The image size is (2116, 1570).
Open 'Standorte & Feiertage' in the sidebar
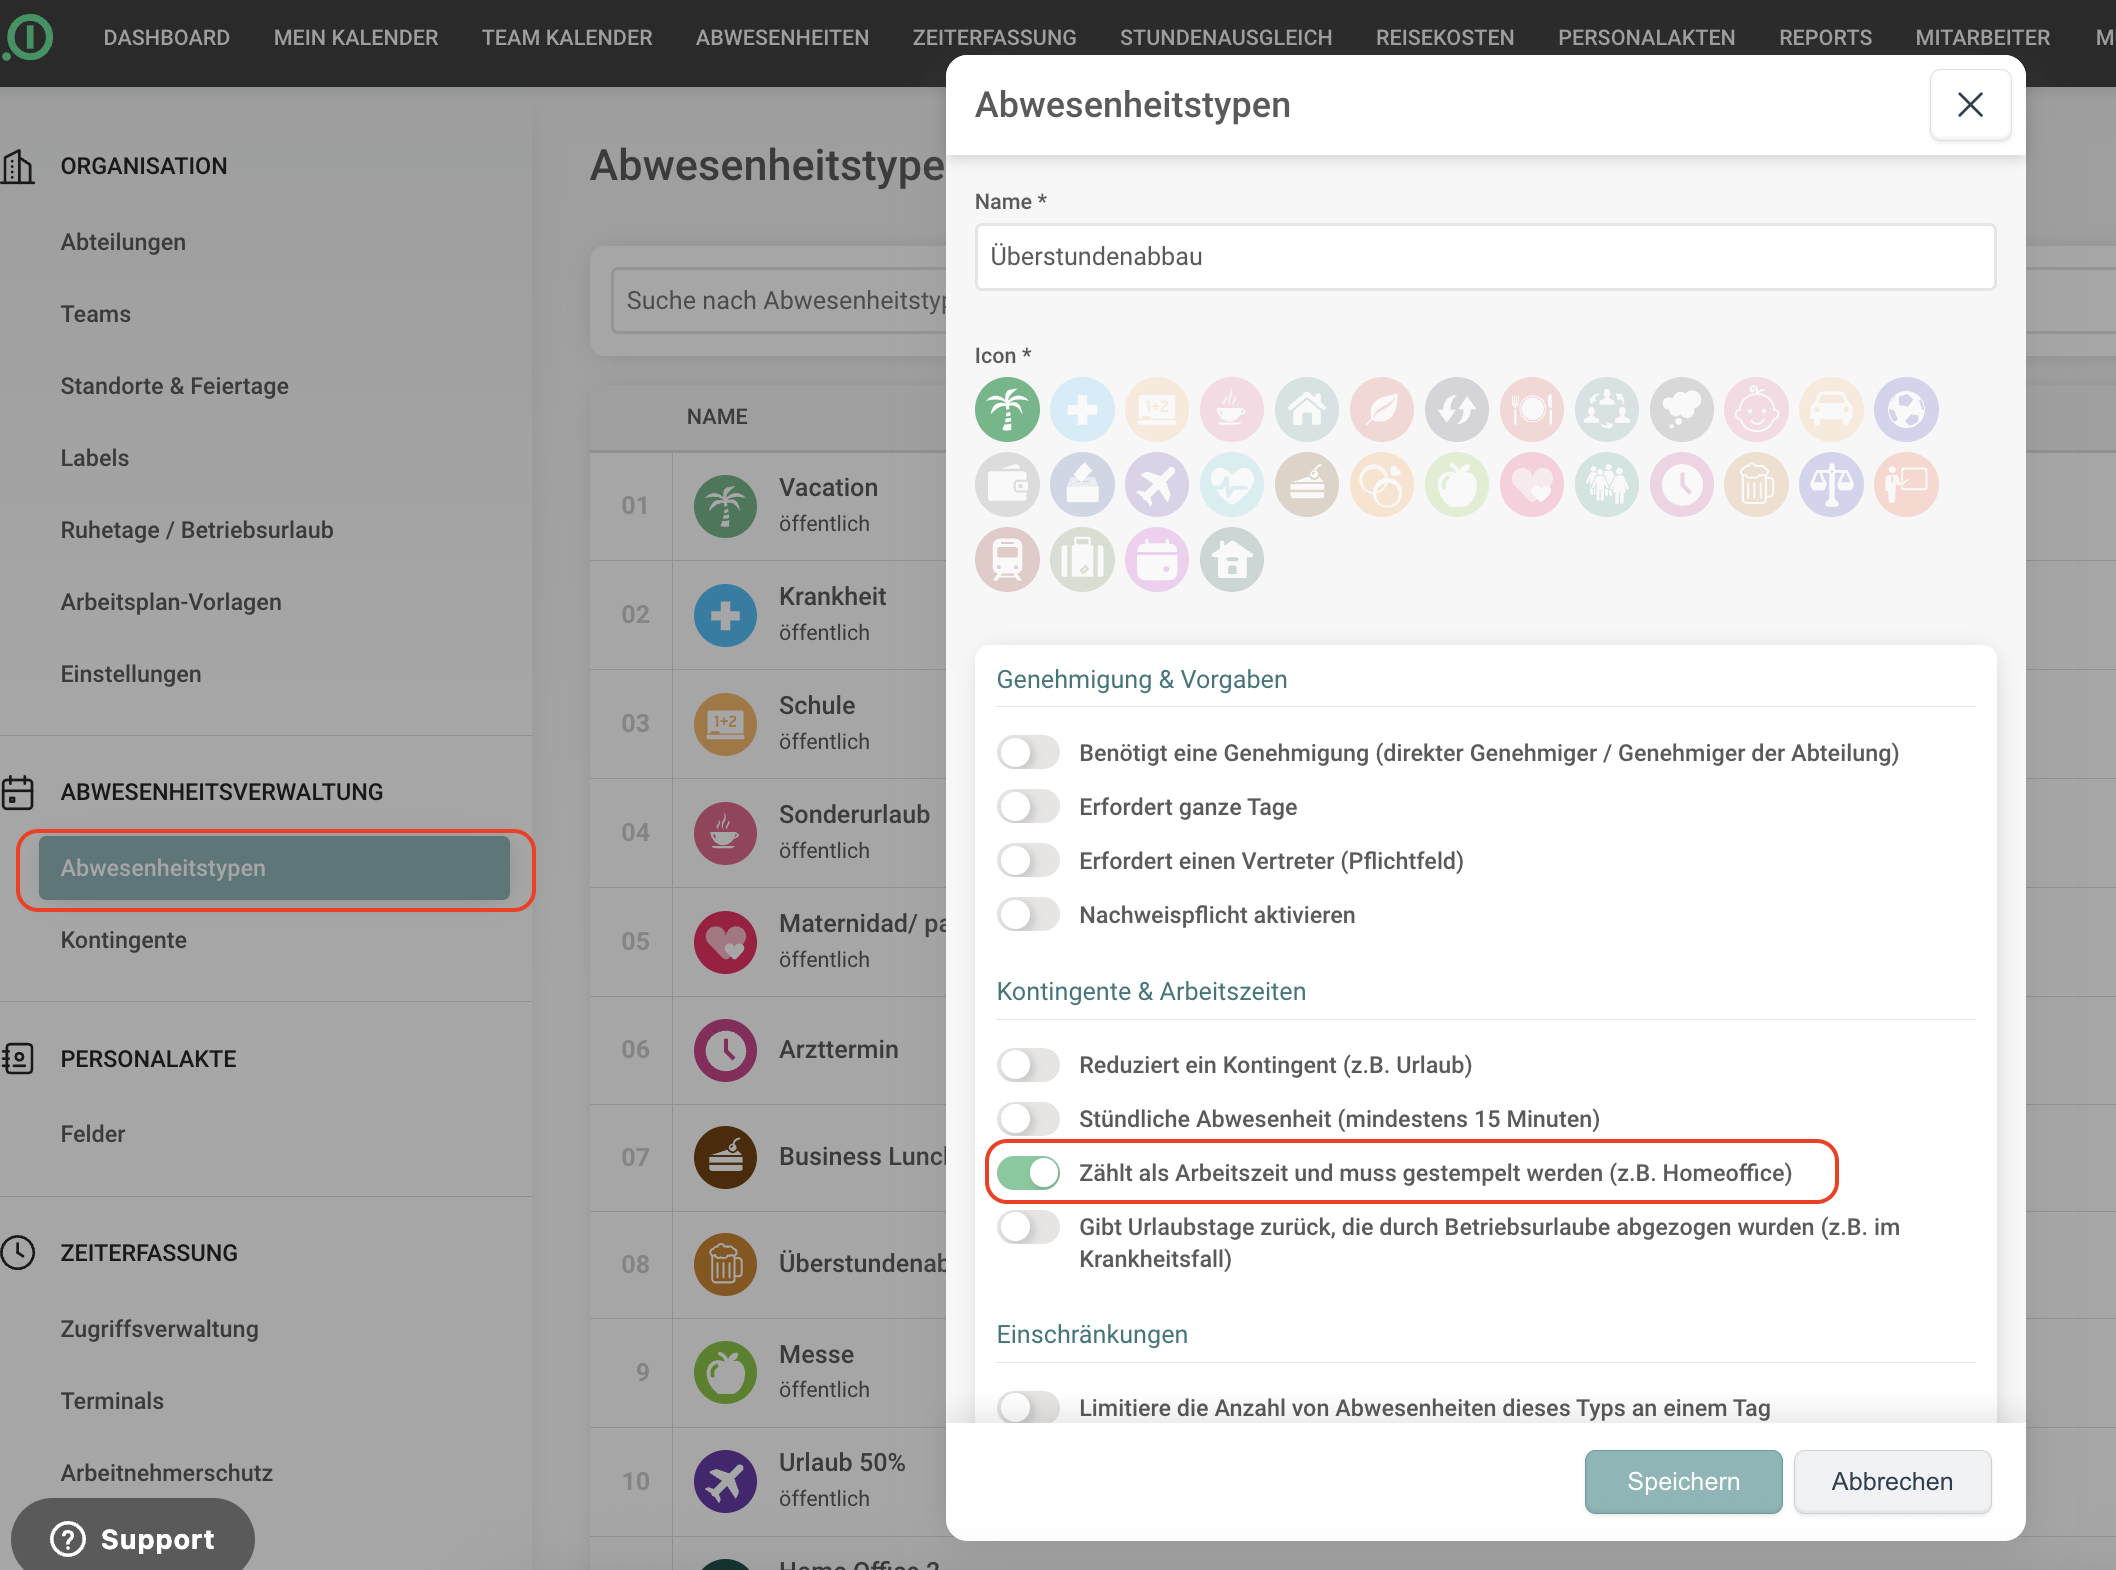point(174,386)
